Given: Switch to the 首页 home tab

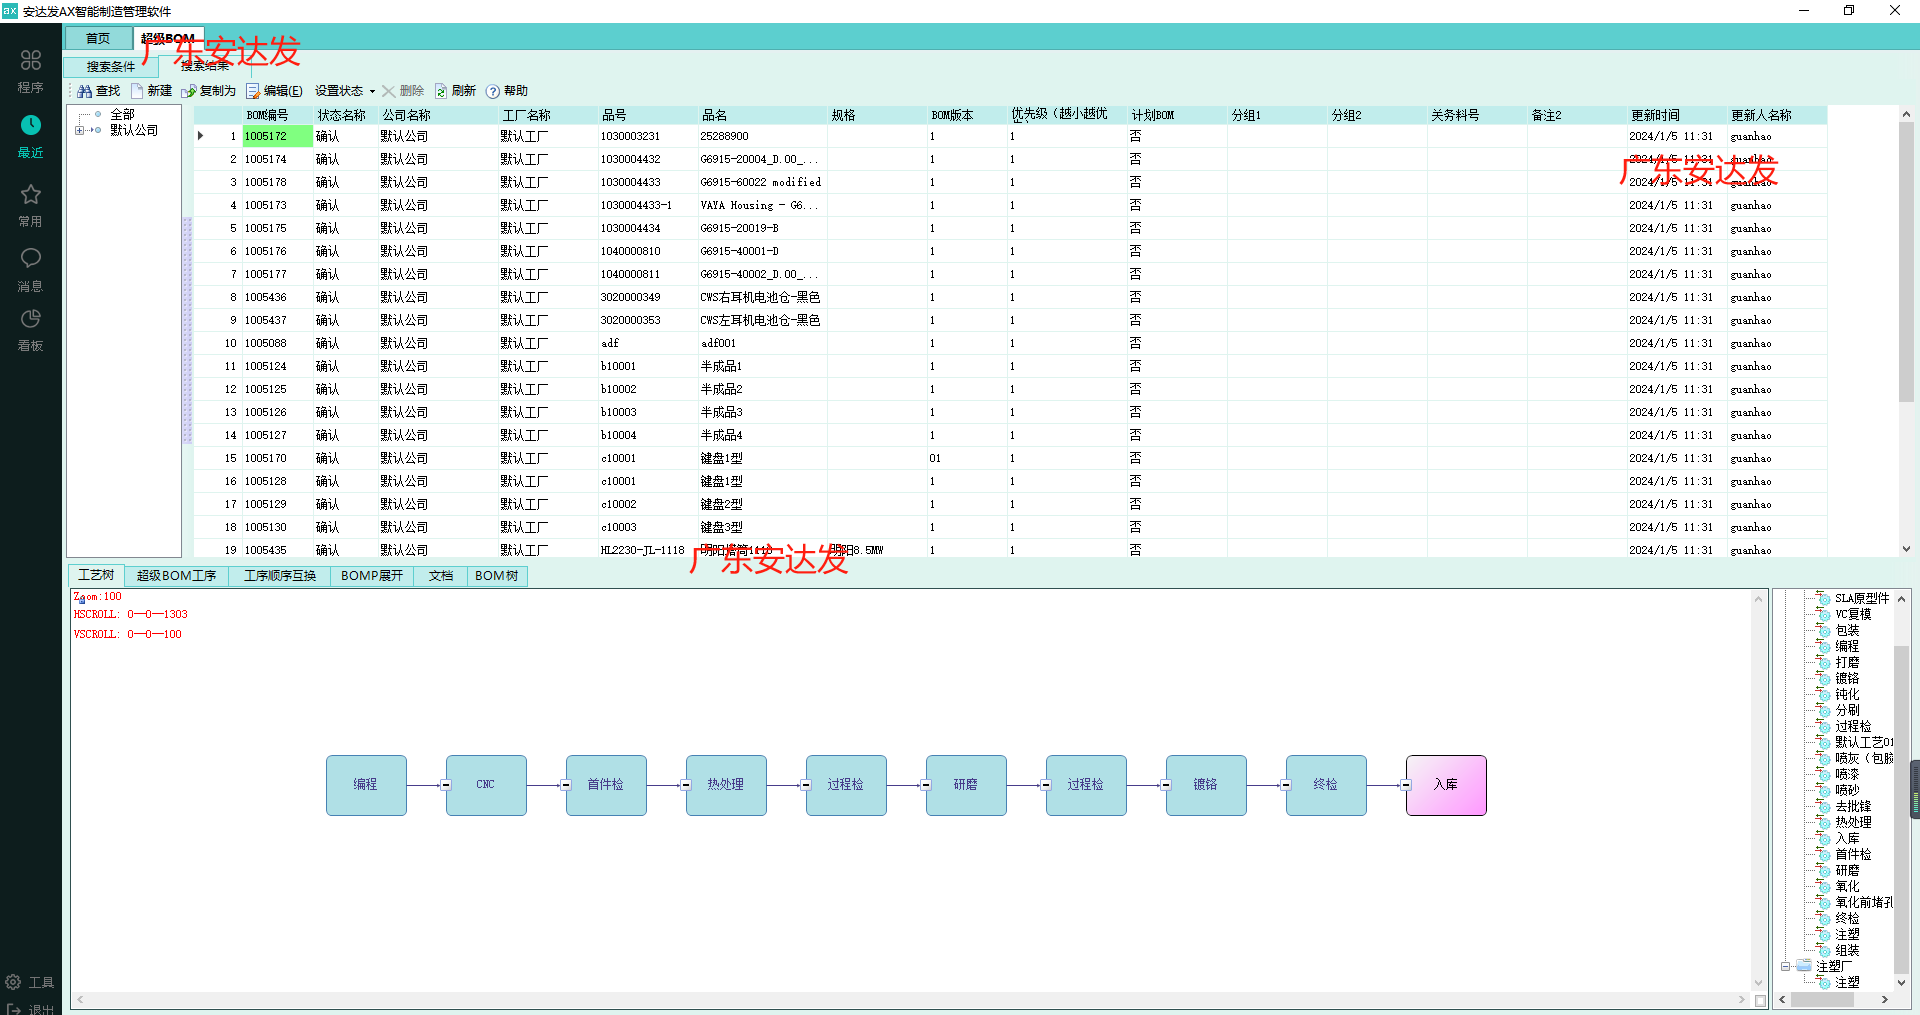Looking at the screenshot, I should [98, 38].
